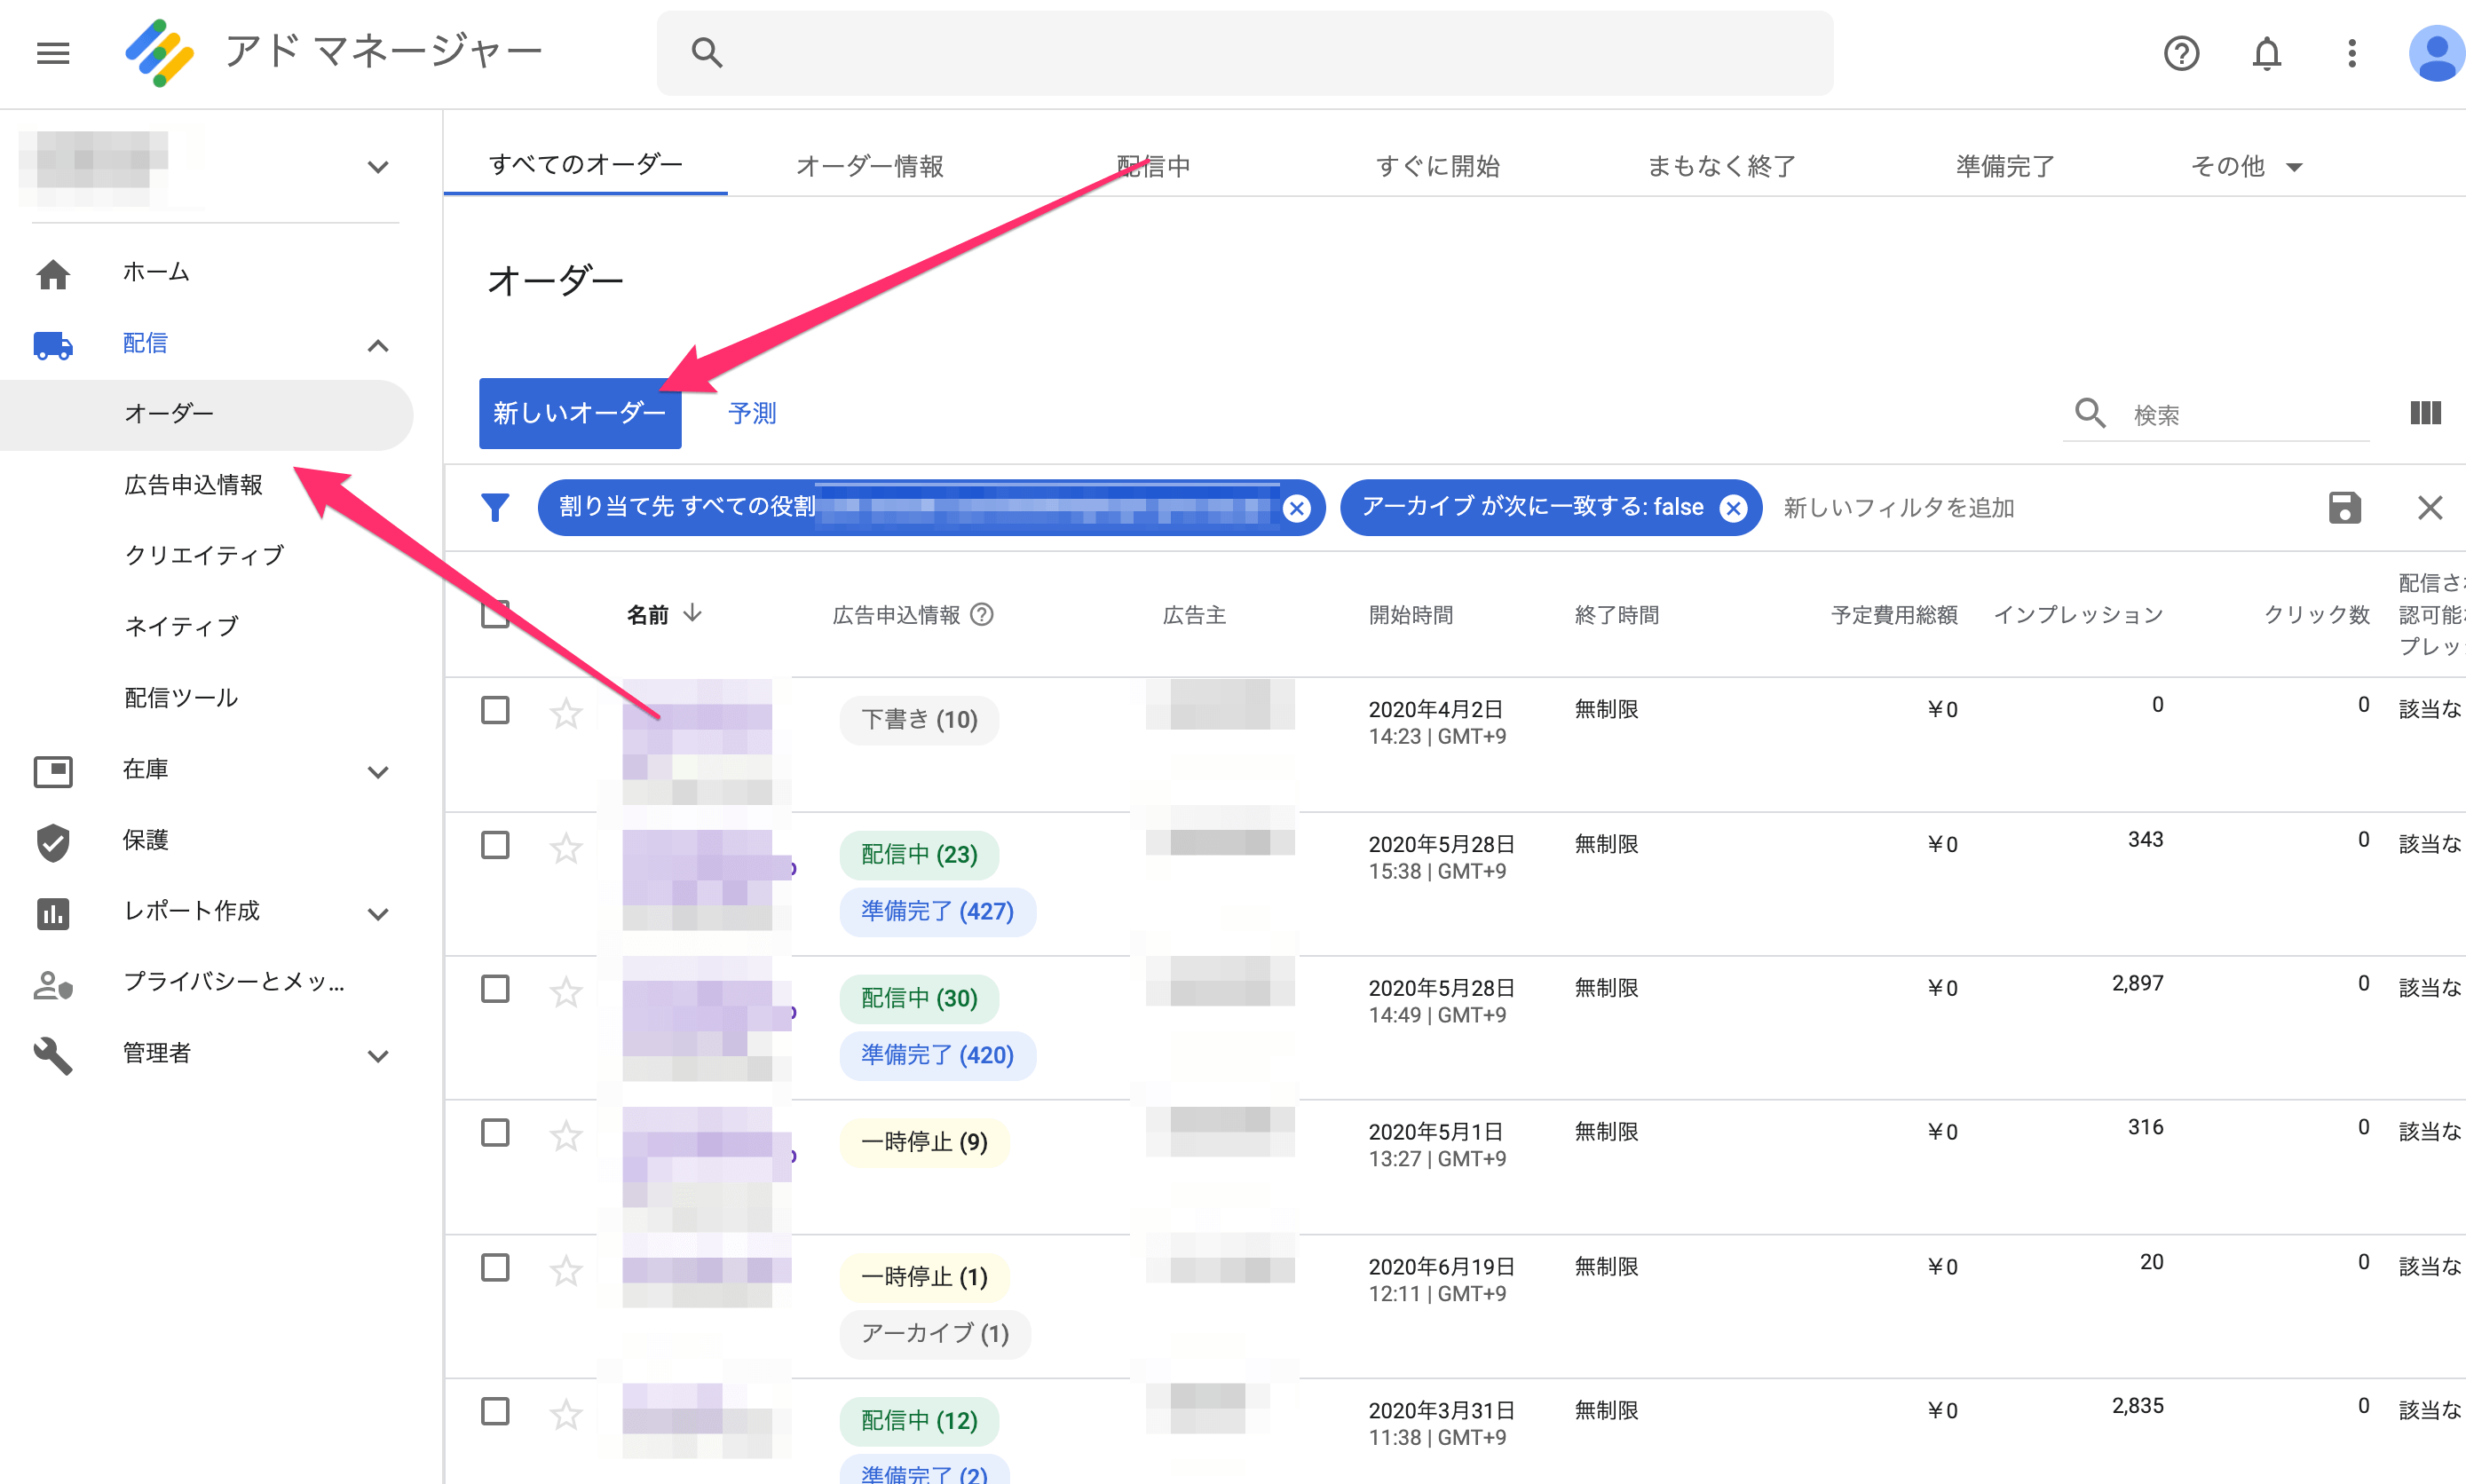Open the hamburger main menu

tap(53, 53)
